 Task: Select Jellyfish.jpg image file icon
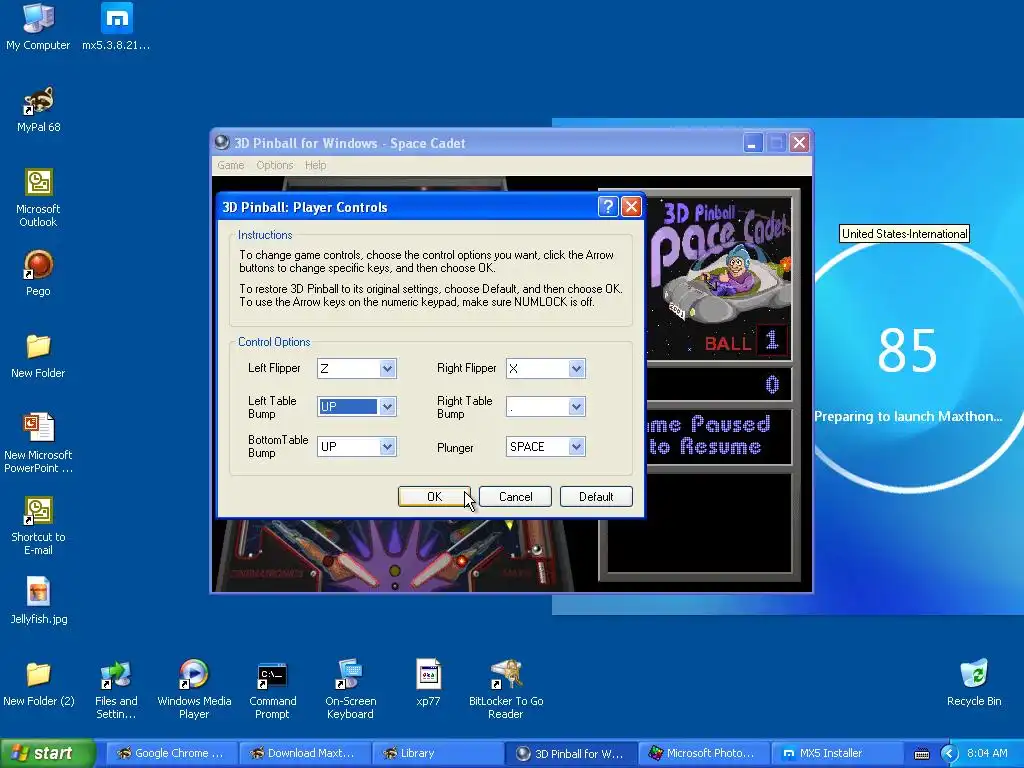pos(38,601)
